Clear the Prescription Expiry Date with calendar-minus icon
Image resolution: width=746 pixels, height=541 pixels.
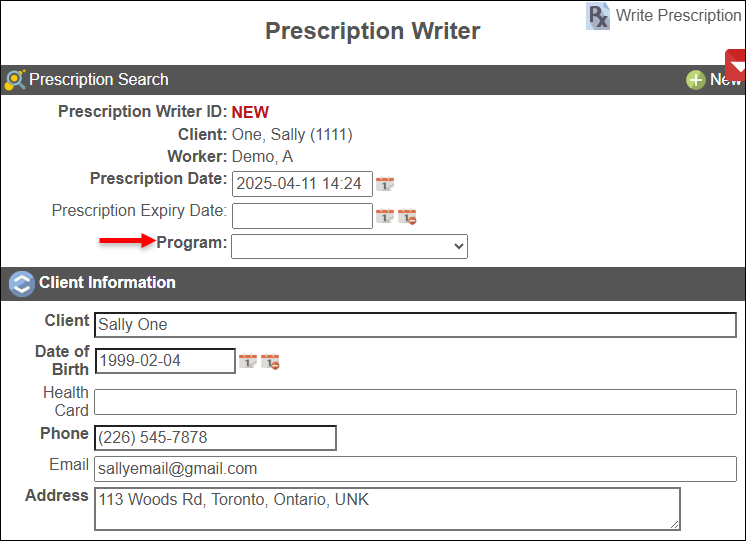click(407, 216)
